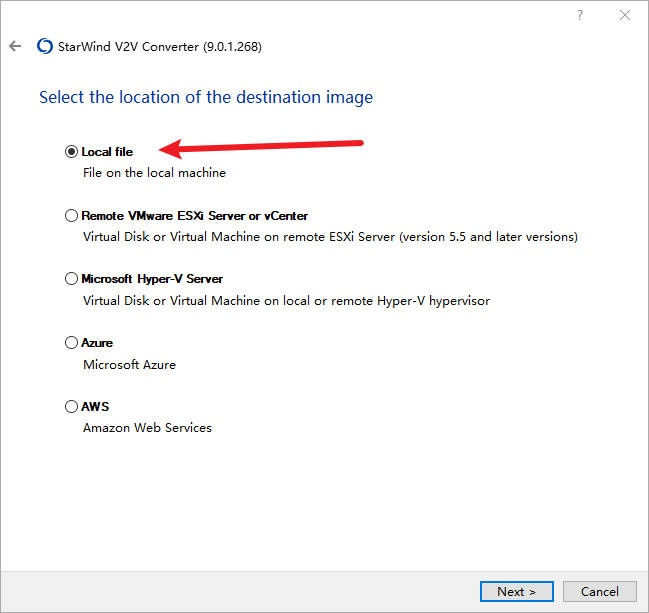Image resolution: width=649 pixels, height=613 pixels.
Task: Select the Microsoft Hyper-V Server radio button
Action: pos(71,279)
